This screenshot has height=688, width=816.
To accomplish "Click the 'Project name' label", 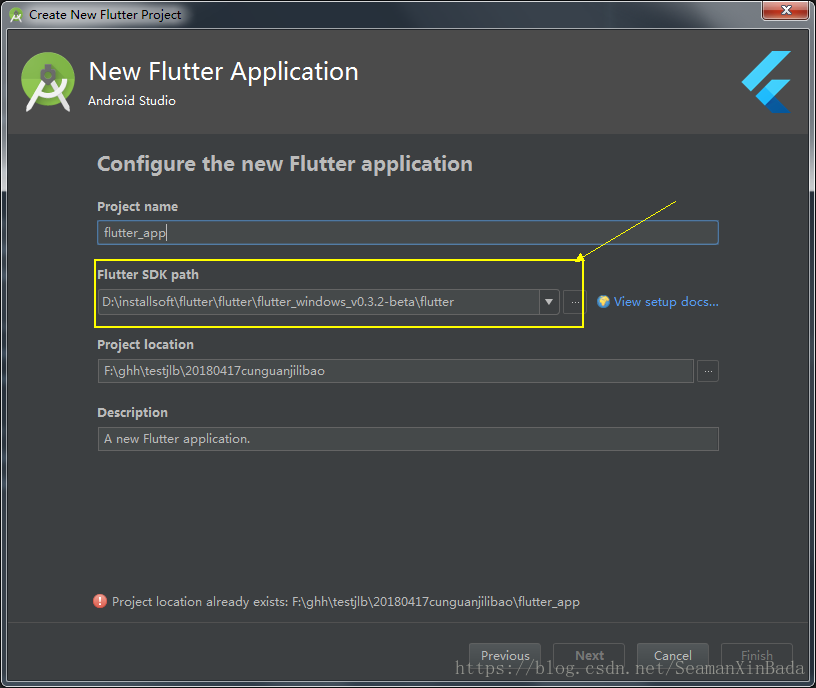I will point(137,207).
